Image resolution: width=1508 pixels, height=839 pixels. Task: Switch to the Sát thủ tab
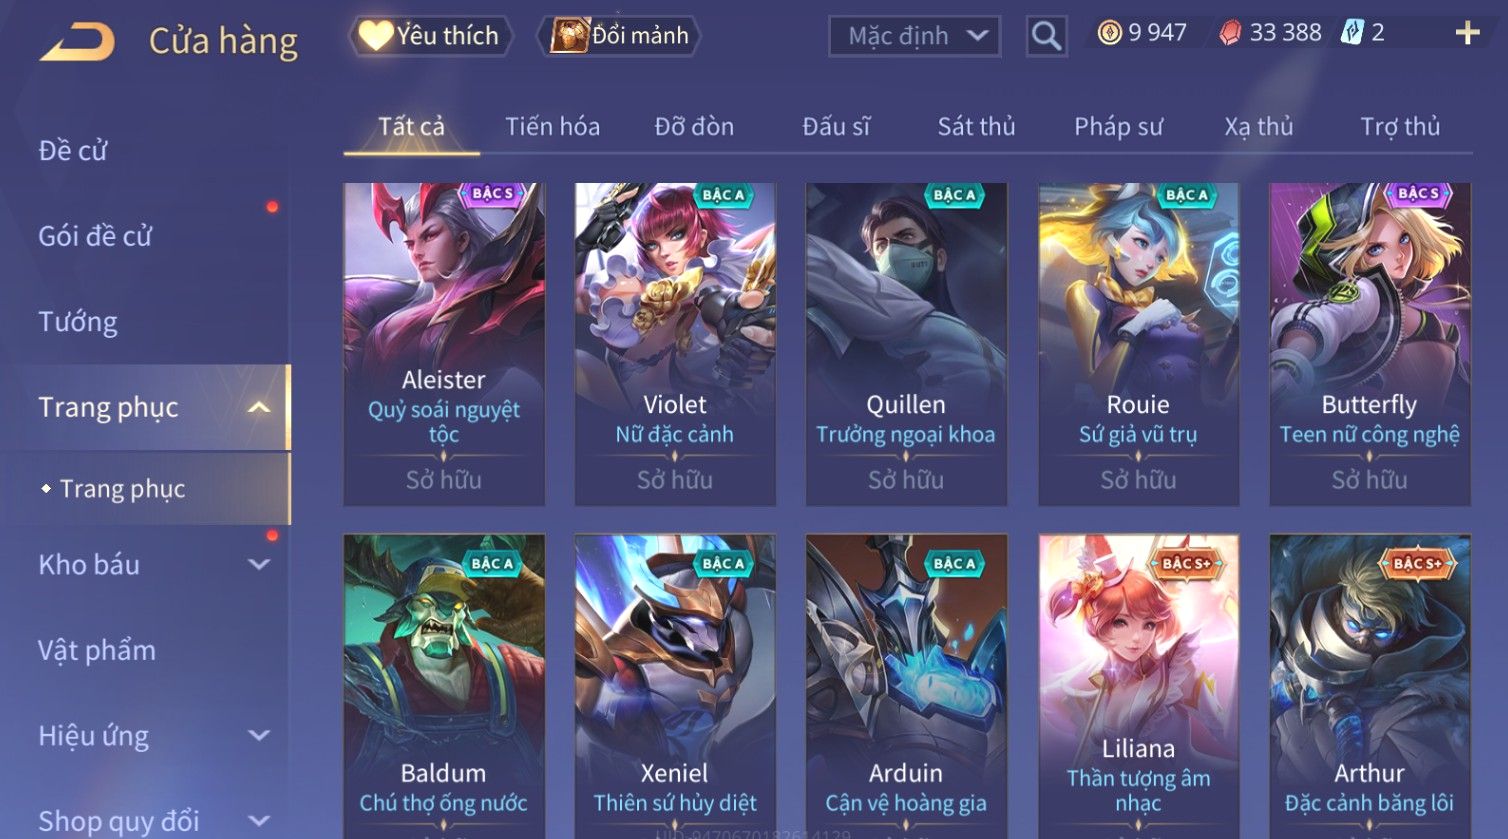(x=976, y=127)
